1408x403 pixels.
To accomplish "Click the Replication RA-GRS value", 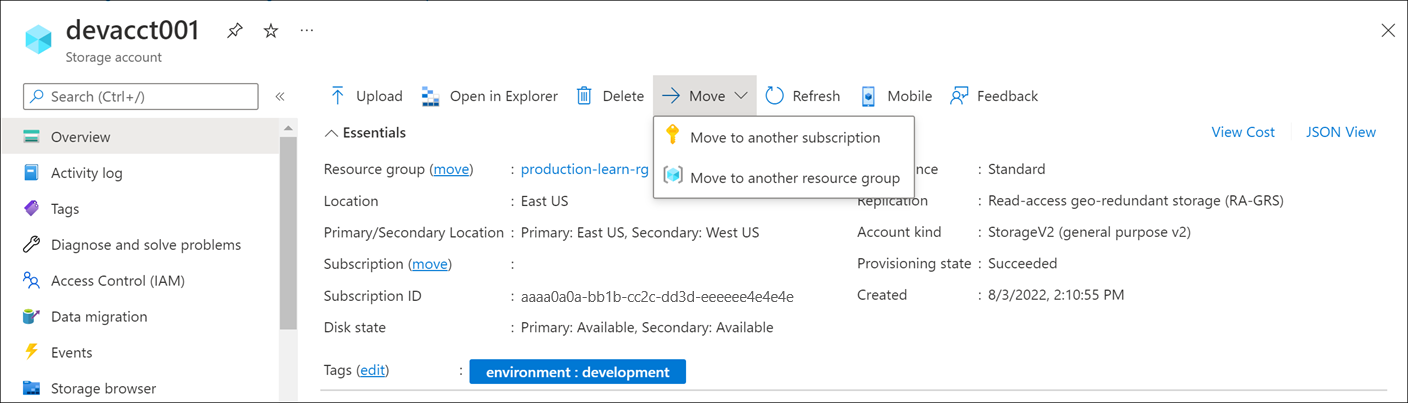I will pos(1136,200).
